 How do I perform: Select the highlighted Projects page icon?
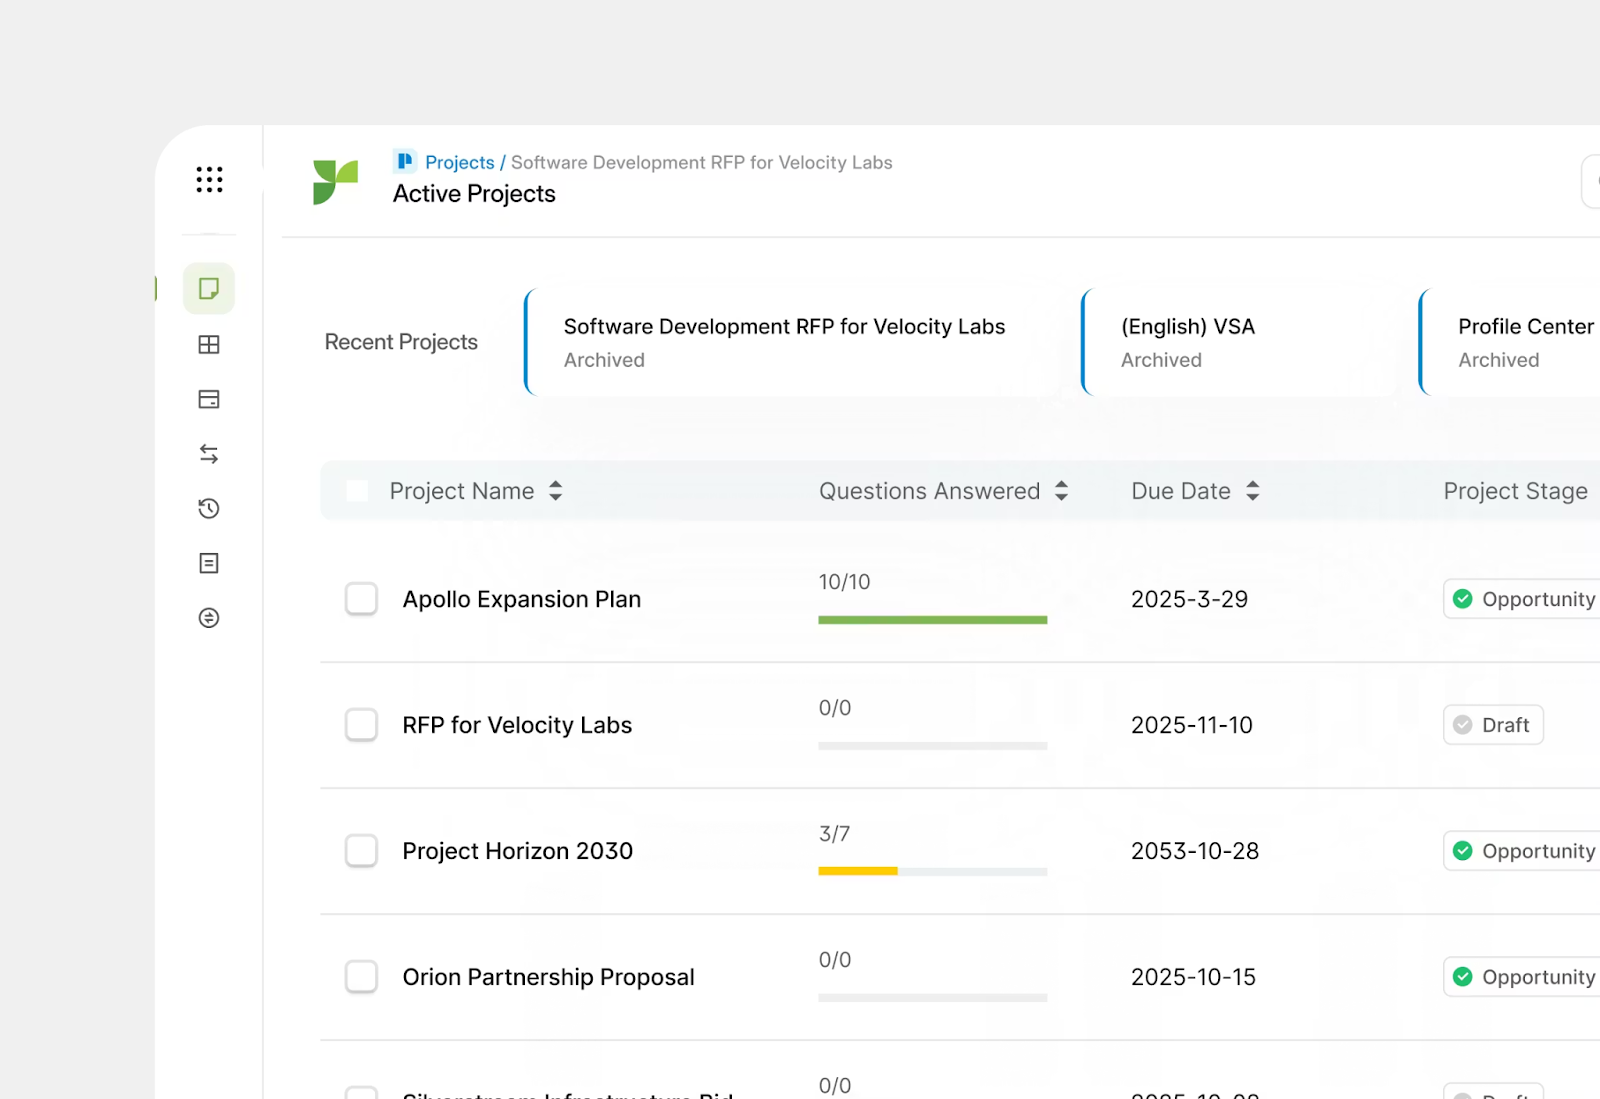coord(209,288)
